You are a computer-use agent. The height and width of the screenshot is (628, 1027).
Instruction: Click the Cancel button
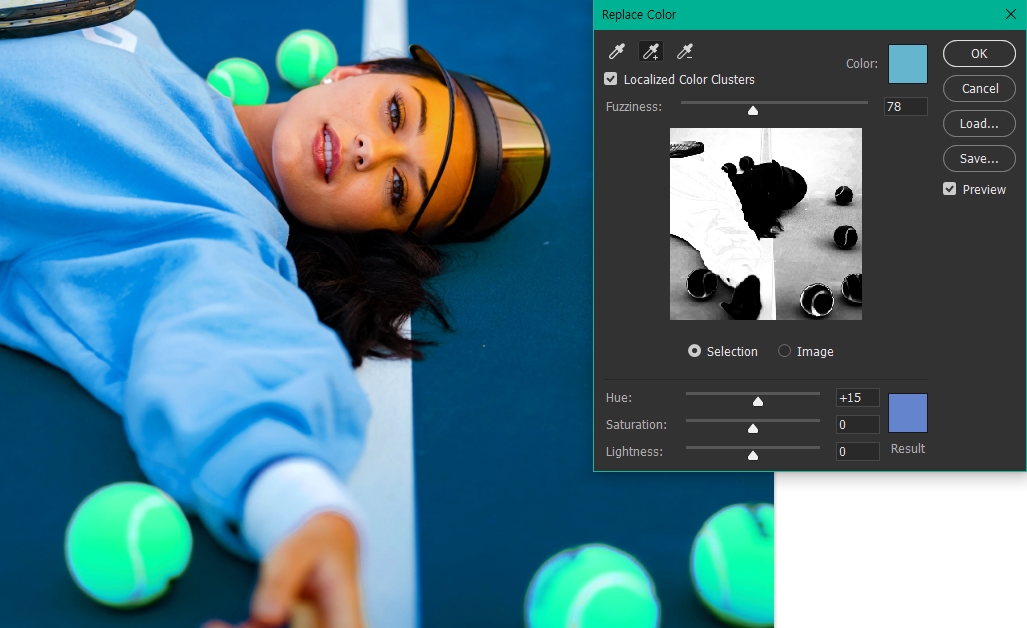(979, 88)
